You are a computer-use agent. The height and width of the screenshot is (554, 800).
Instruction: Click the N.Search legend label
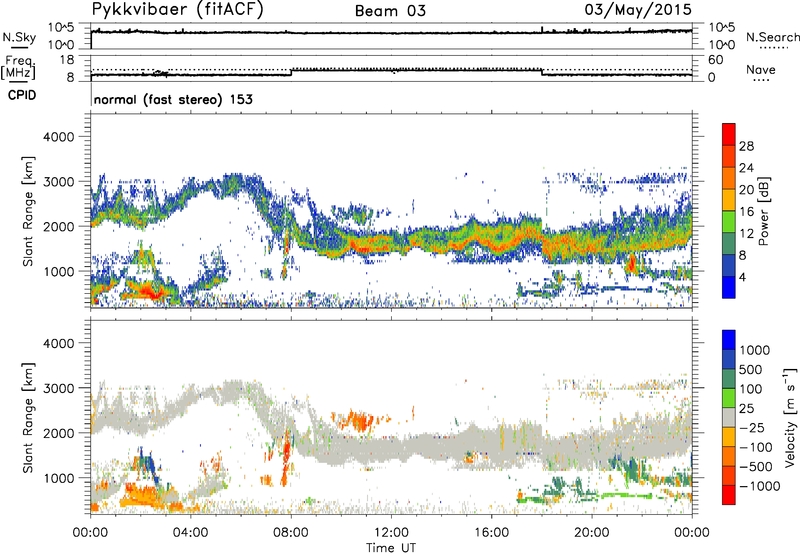pos(772,37)
